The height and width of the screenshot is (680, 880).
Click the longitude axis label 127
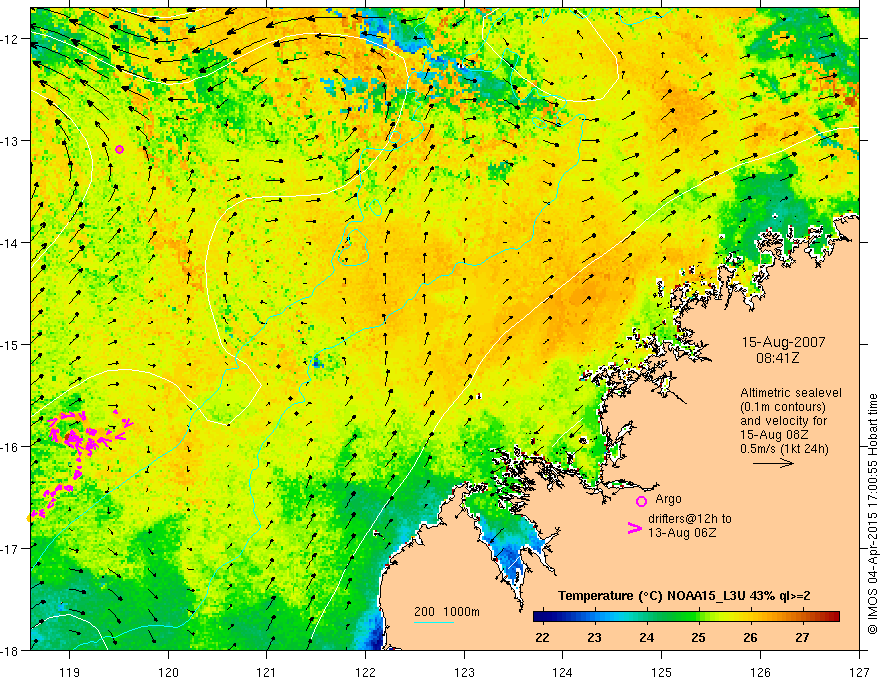(x=859, y=673)
